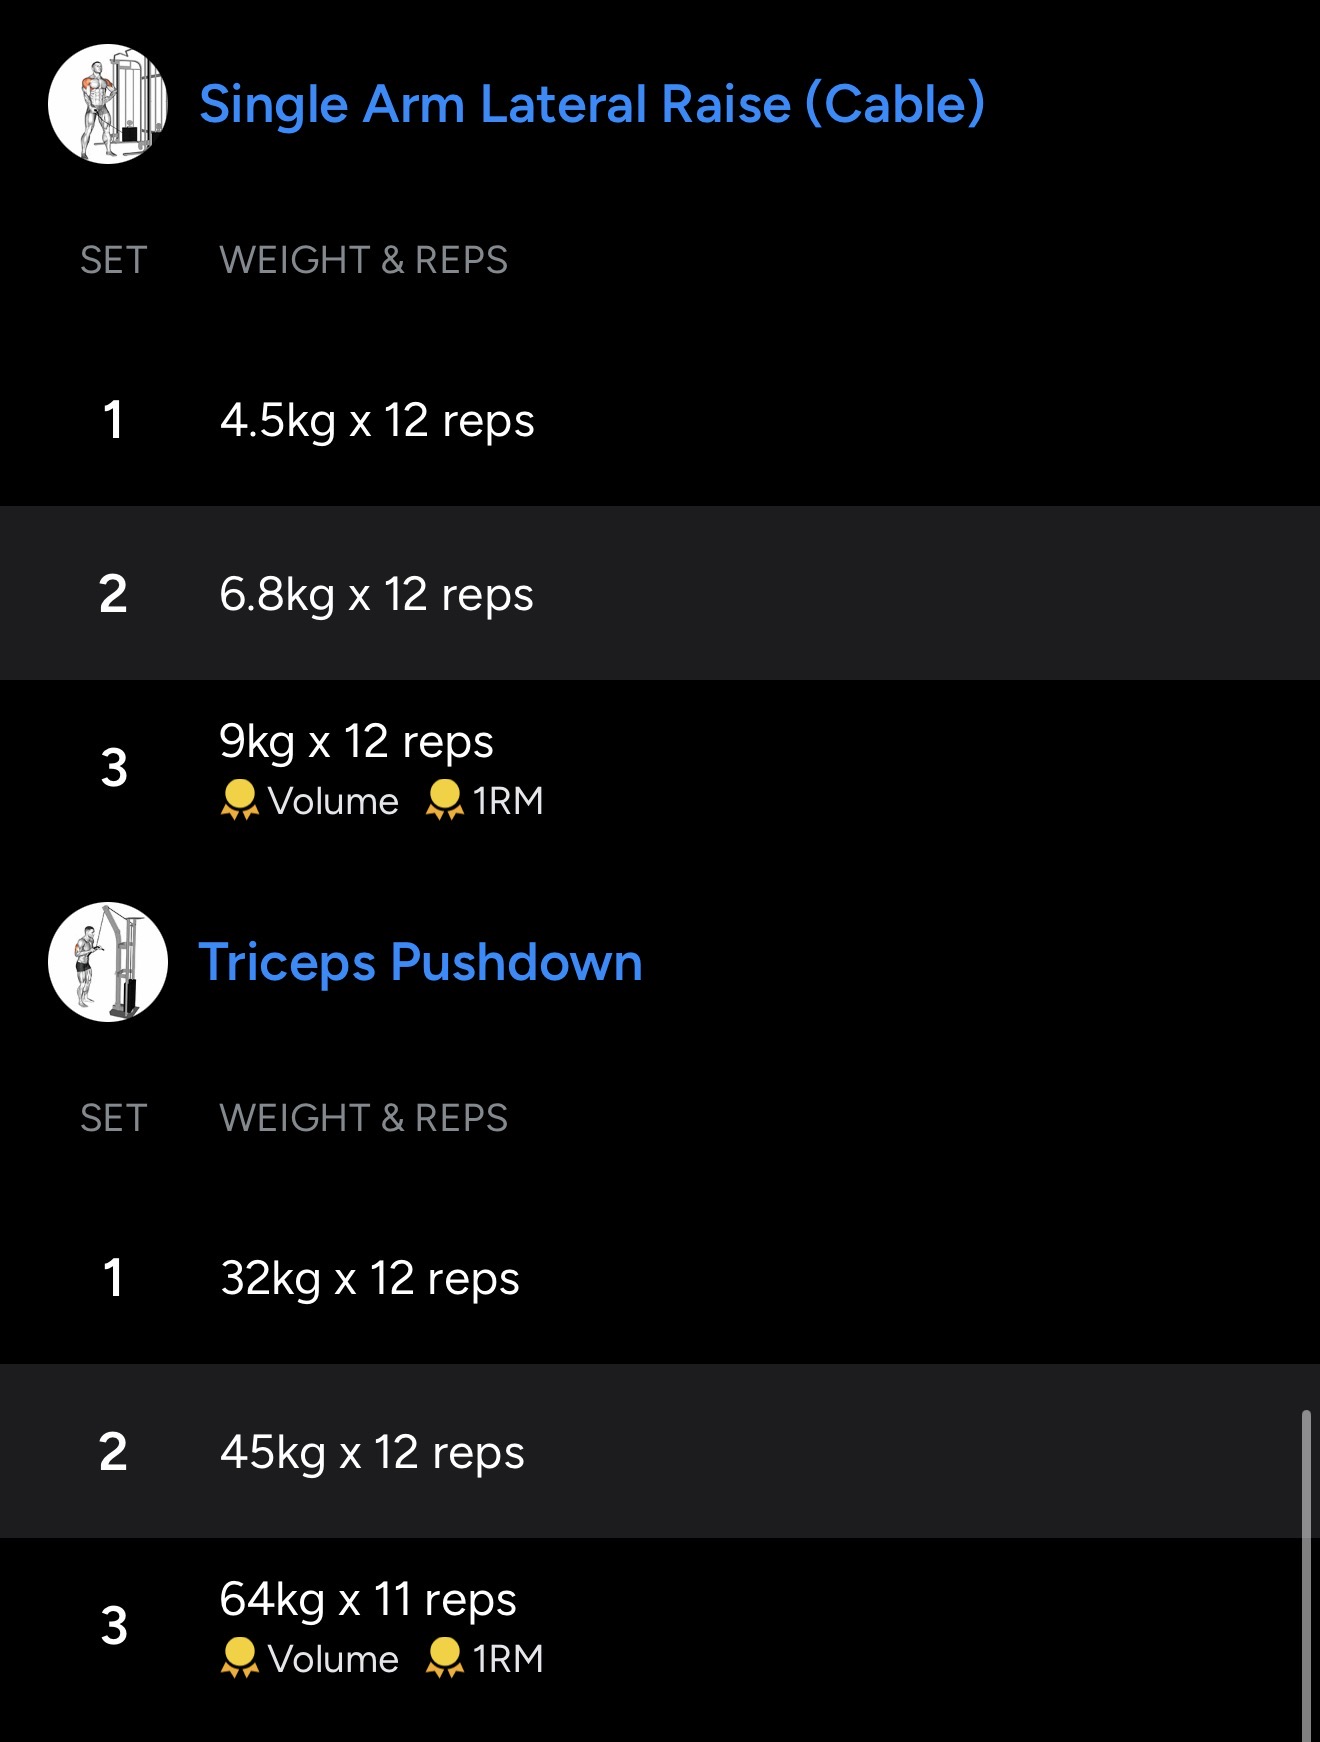Tap 1RM medal icon on 9kg set

pos(445,801)
